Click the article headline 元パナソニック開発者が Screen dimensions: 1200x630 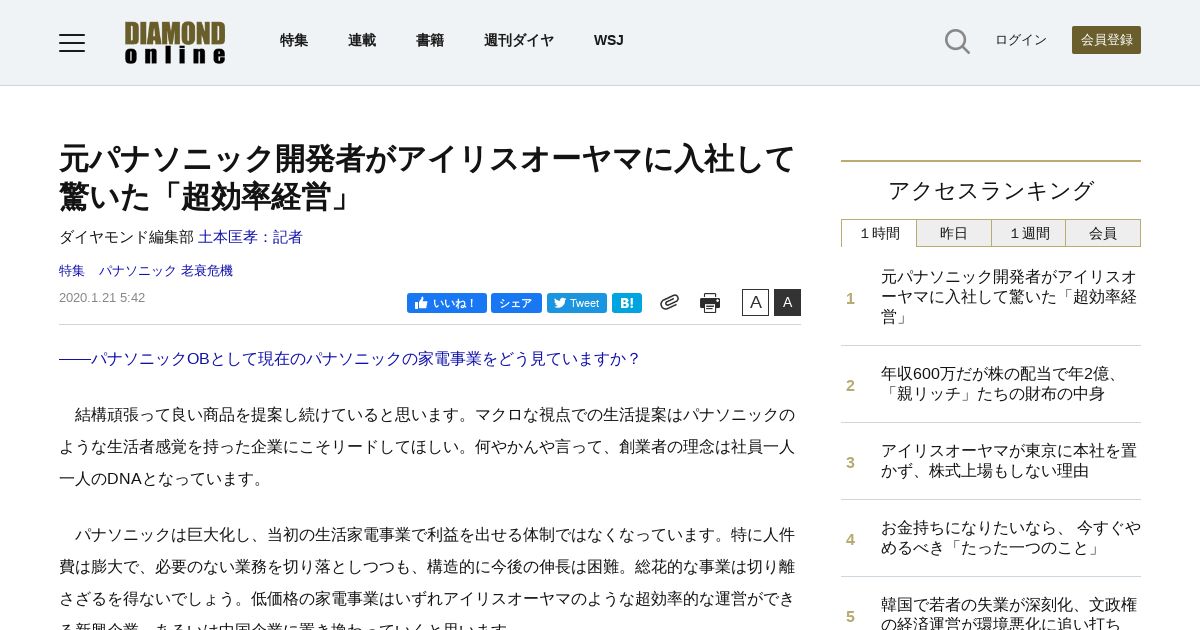(427, 177)
